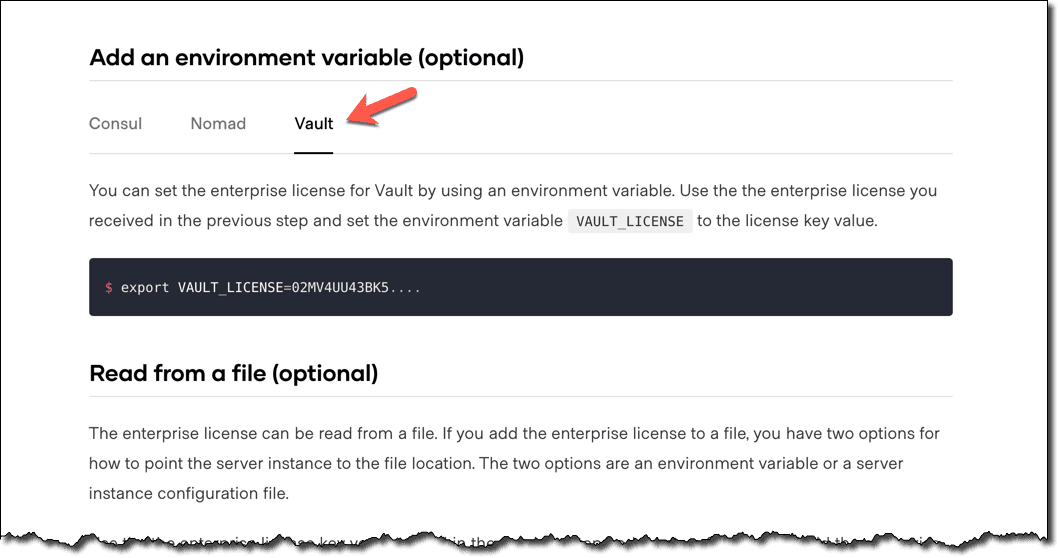
Task: Click the export keyword in the command
Action: (145, 288)
